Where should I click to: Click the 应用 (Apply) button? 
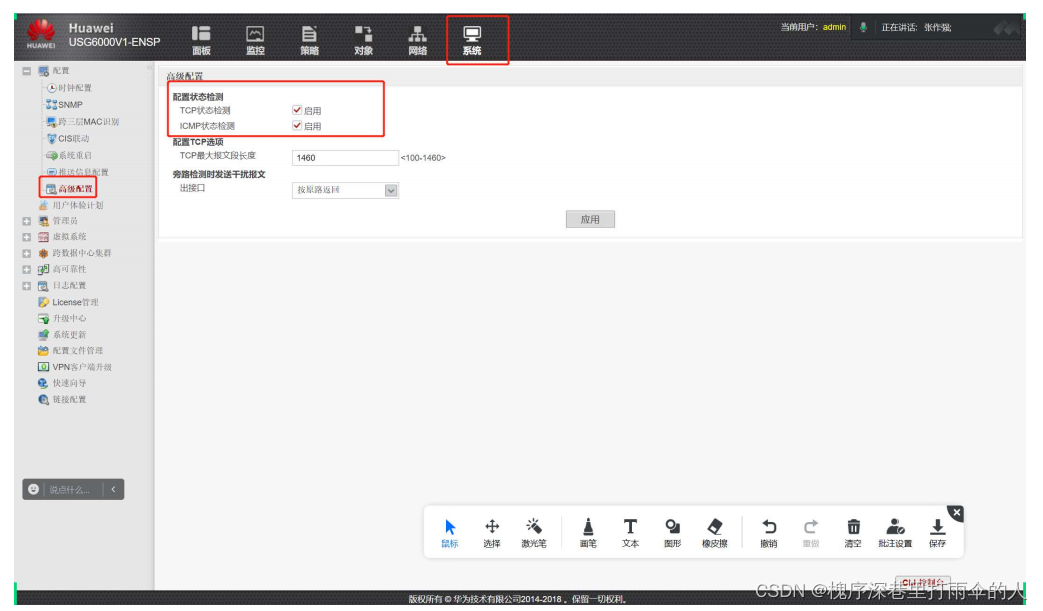tap(590, 219)
